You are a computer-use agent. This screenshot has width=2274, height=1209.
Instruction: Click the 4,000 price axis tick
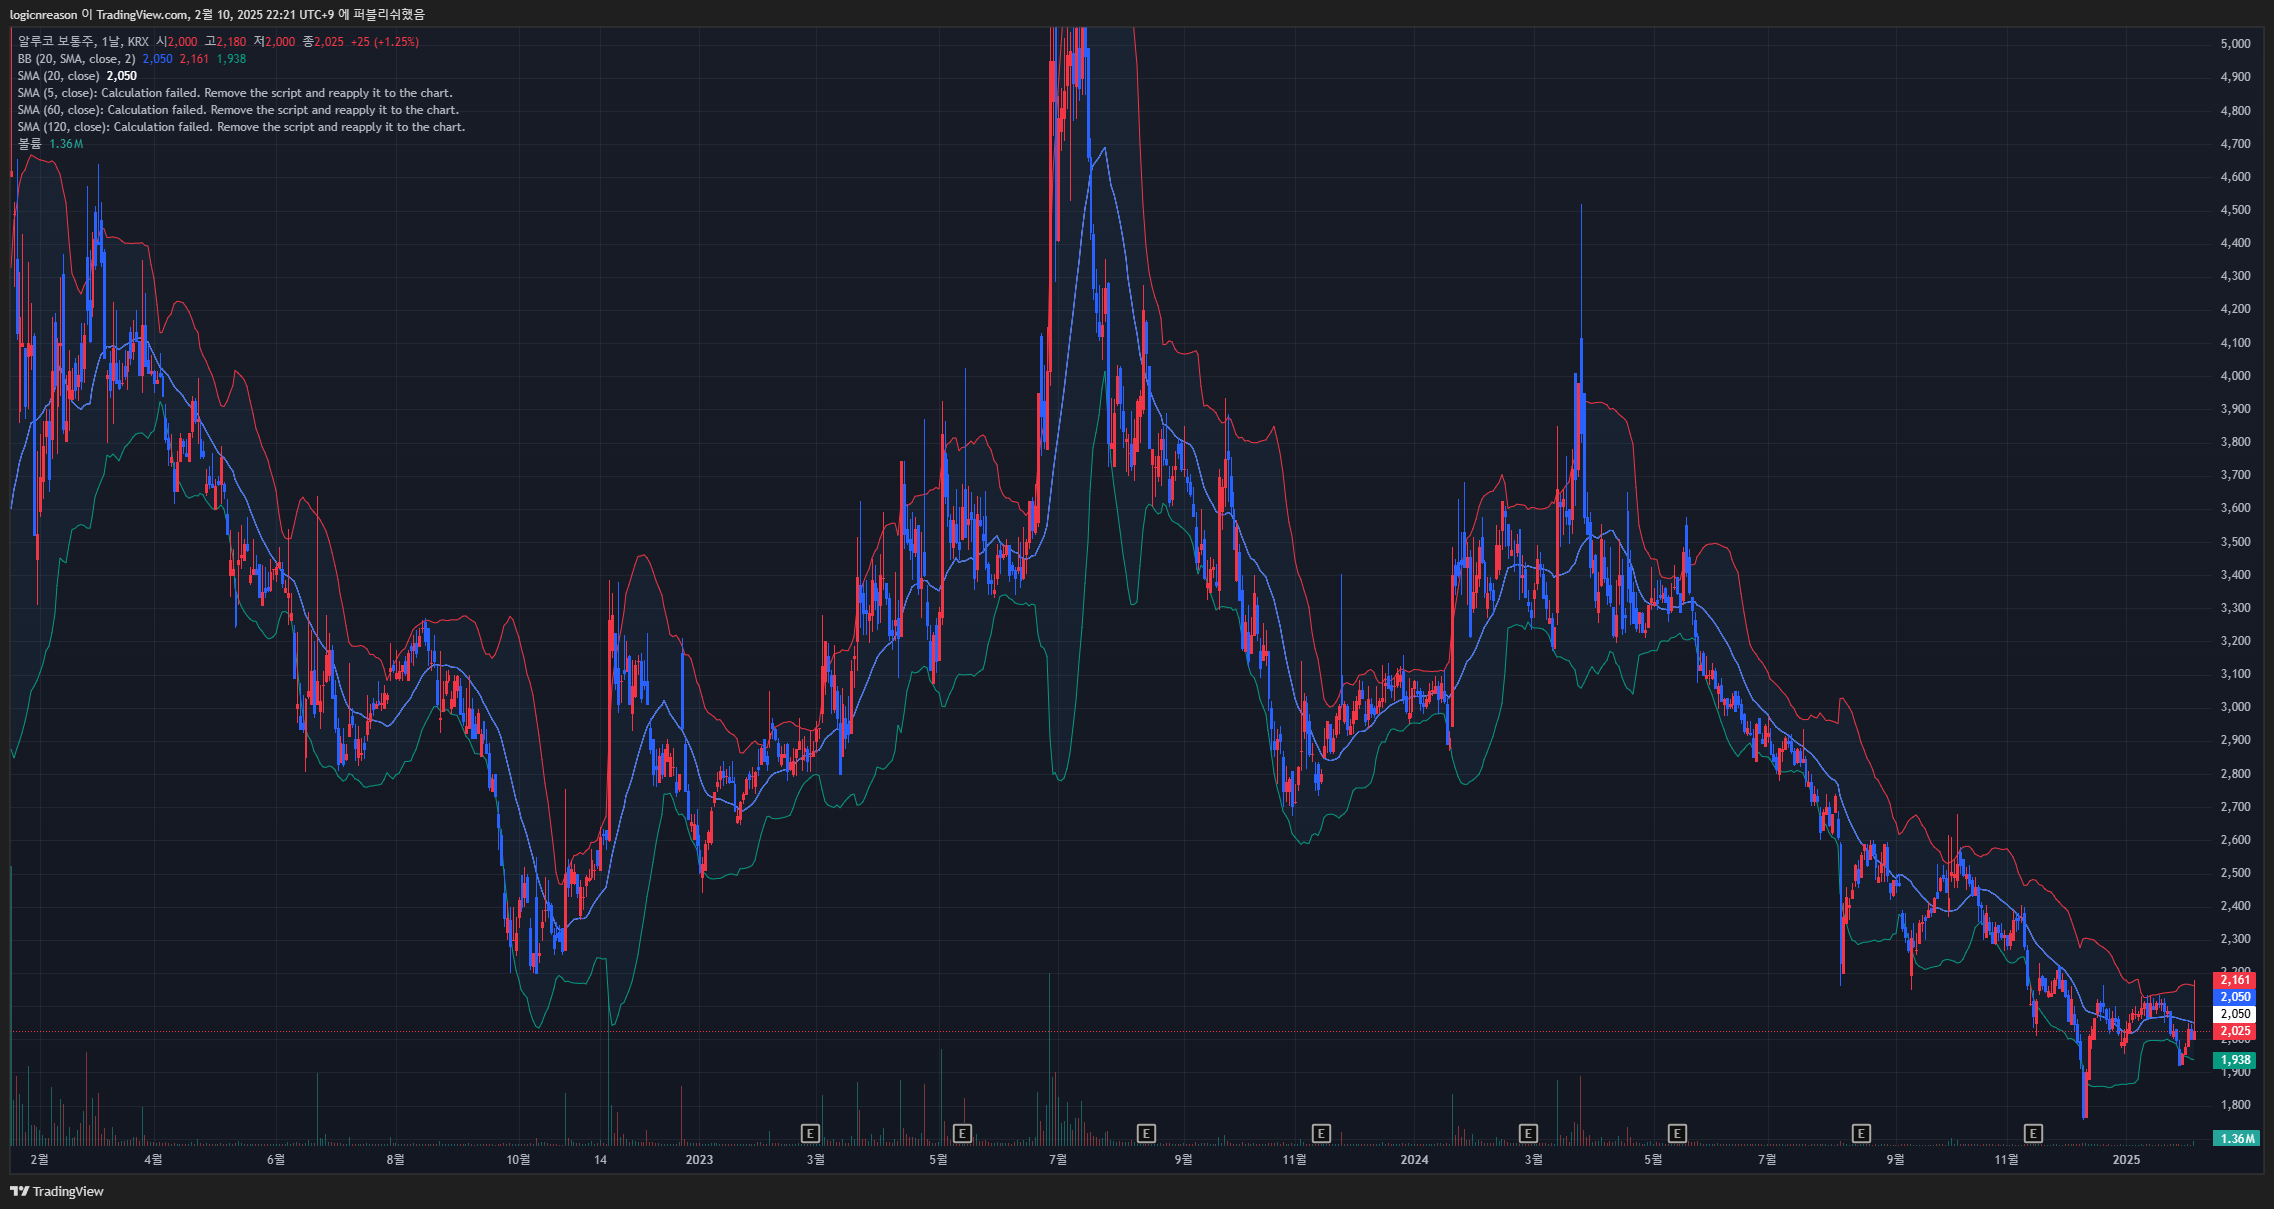click(x=2235, y=376)
